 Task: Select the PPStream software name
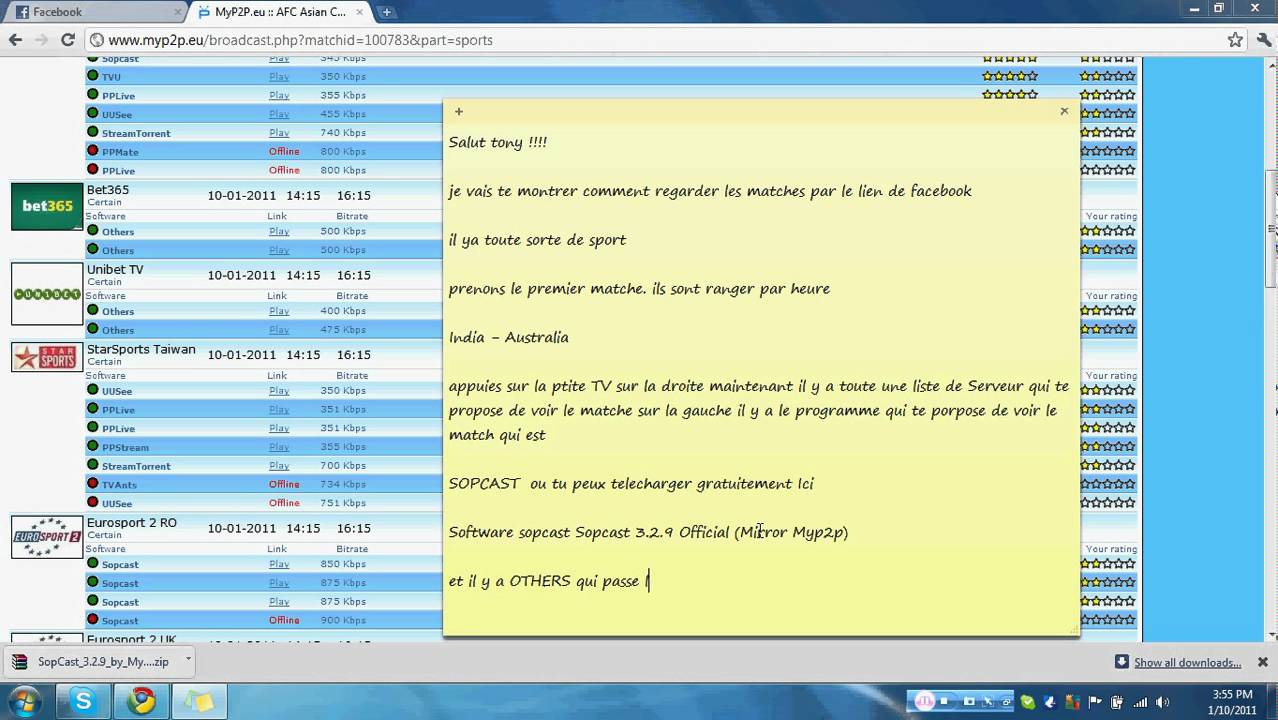pyautogui.click(x=125, y=447)
